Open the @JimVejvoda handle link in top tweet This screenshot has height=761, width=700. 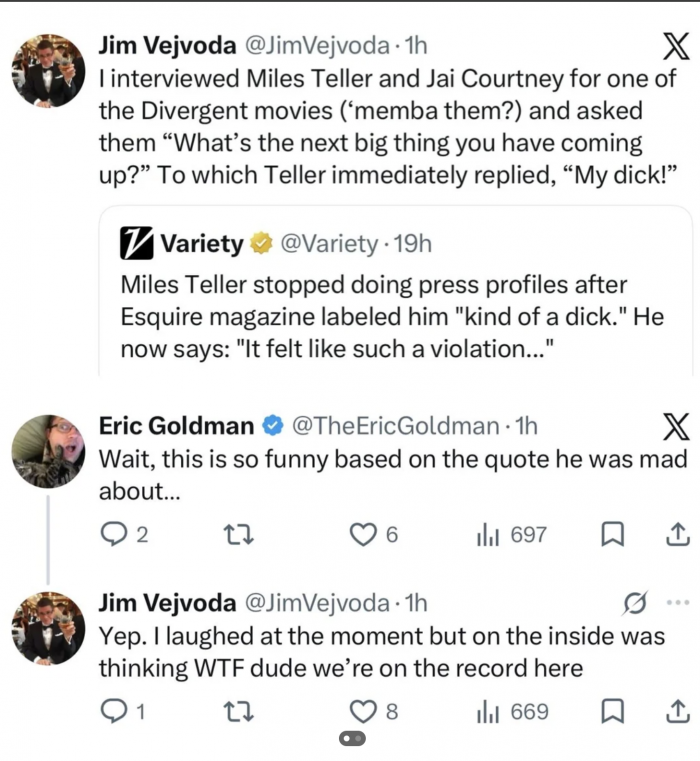[x=317, y=46]
